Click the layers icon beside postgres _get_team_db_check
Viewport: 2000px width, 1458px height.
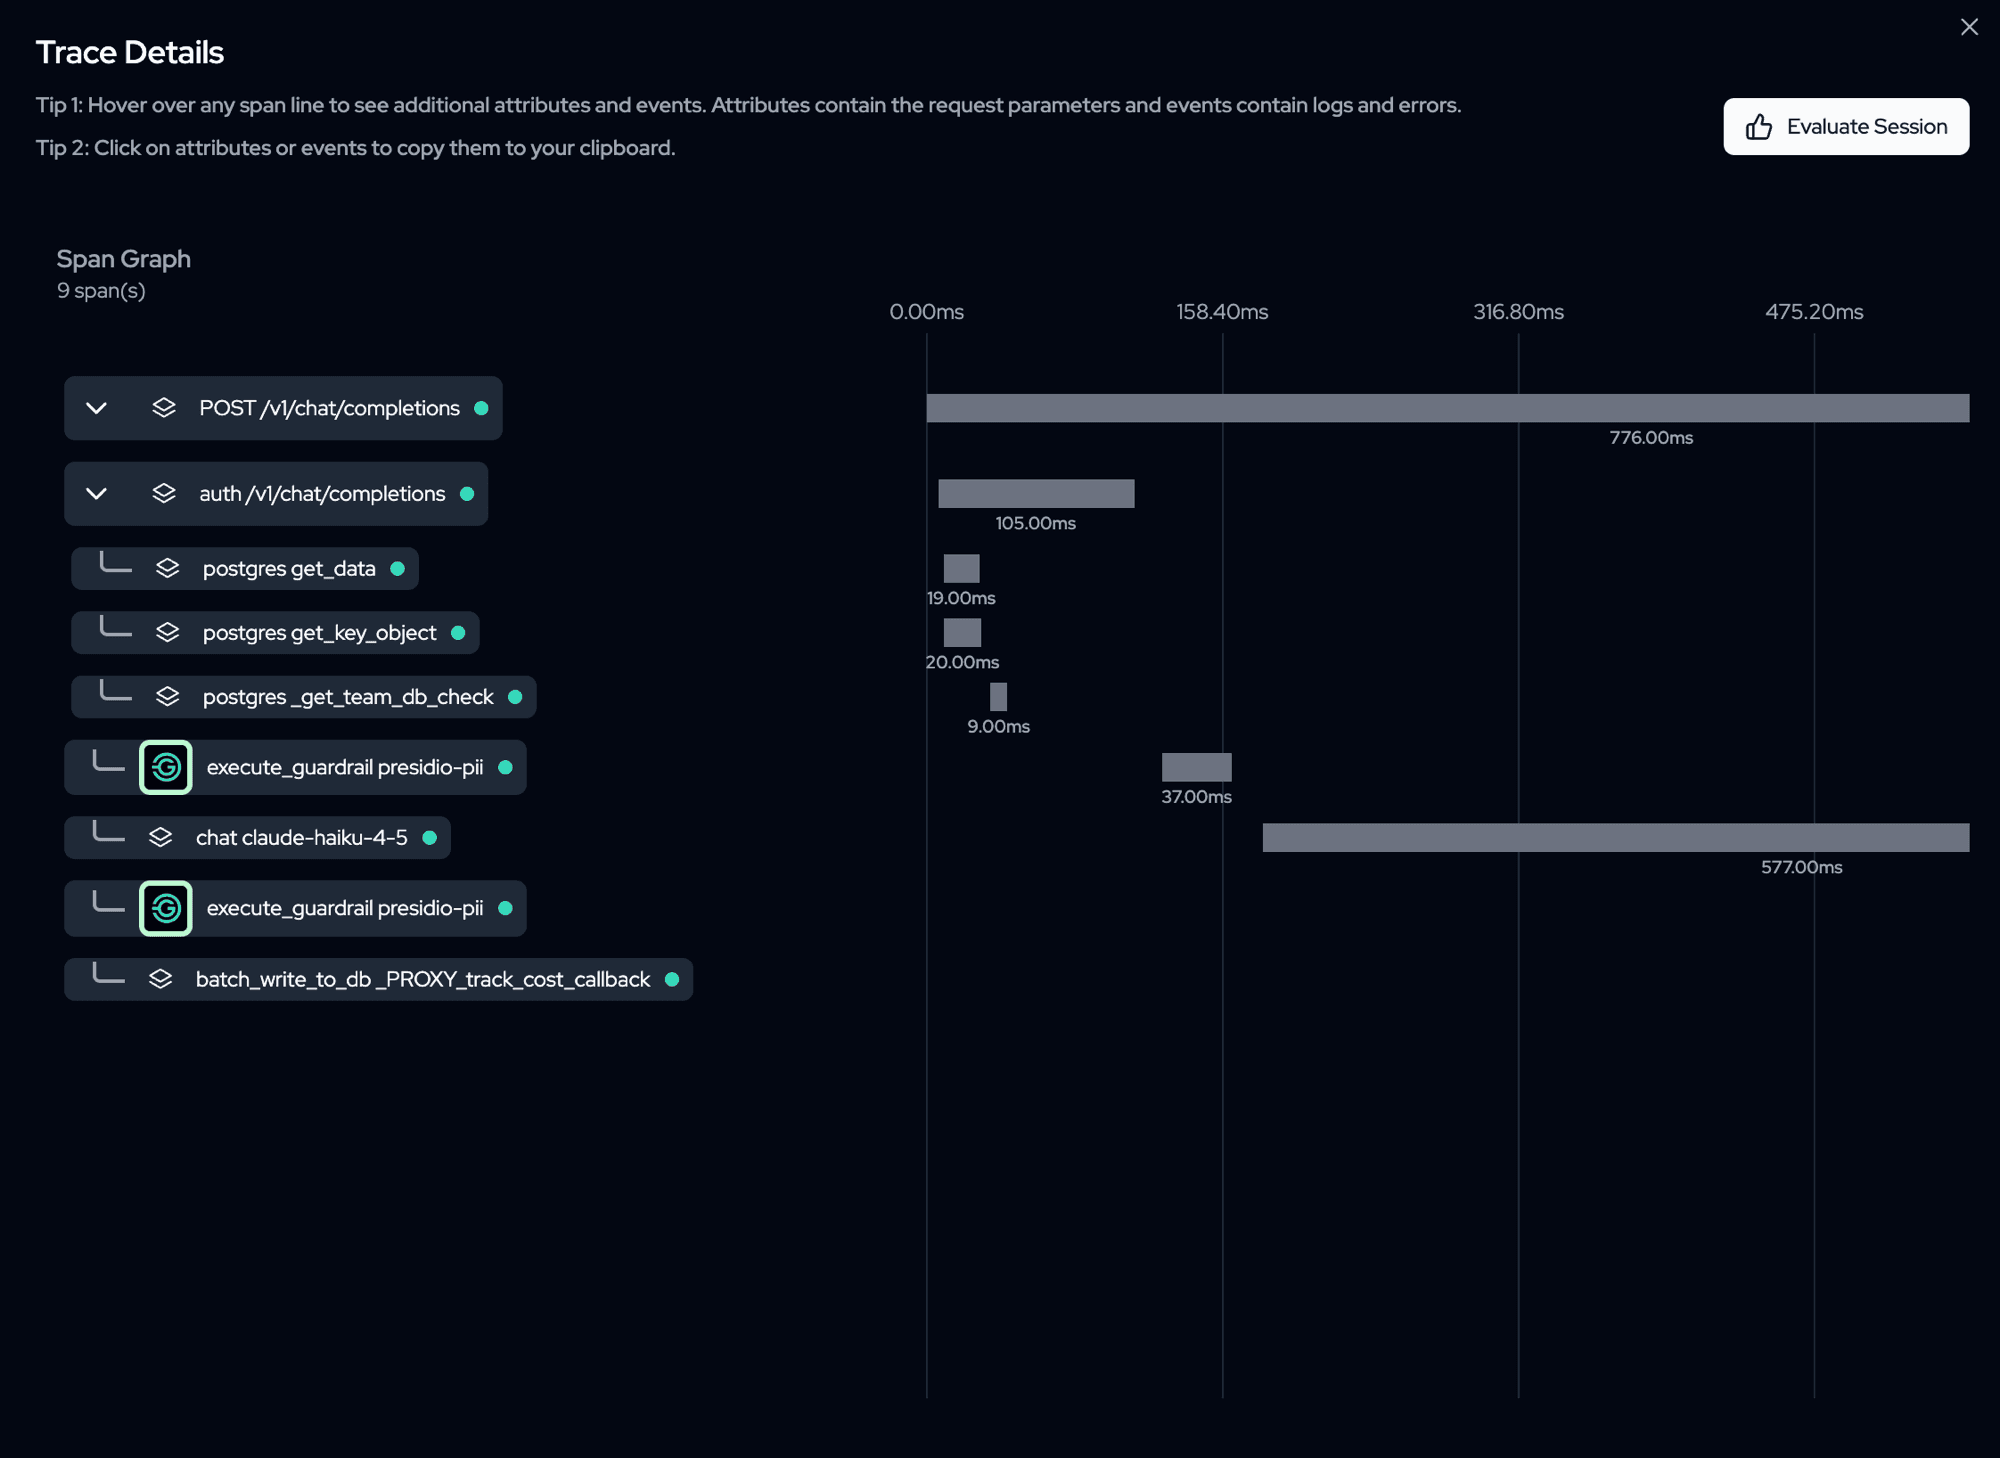(167, 697)
